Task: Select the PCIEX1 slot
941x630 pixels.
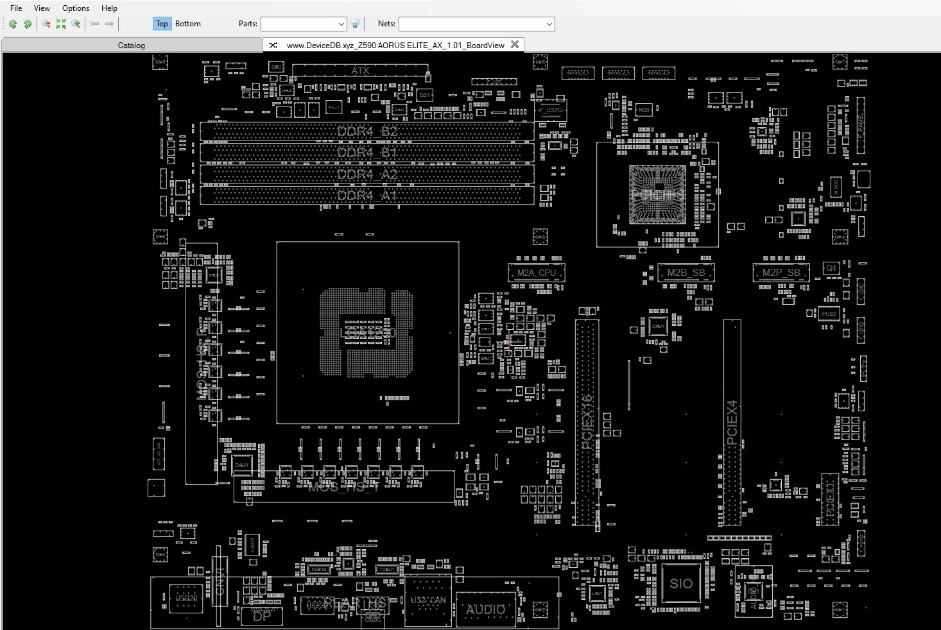Action: pos(830,498)
